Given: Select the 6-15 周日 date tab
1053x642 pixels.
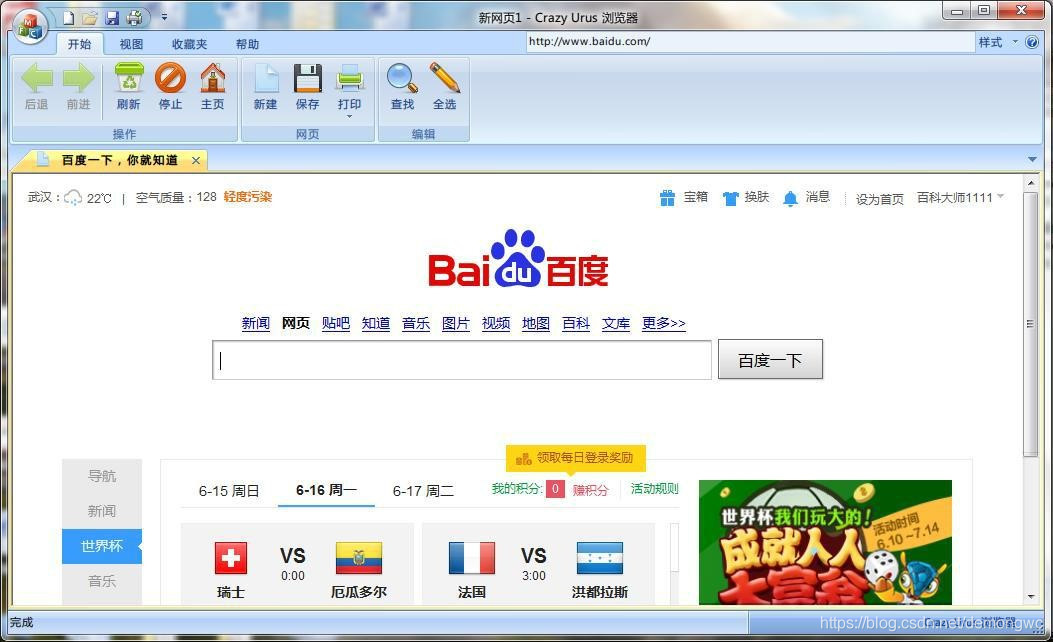Looking at the screenshot, I should 229,491.
